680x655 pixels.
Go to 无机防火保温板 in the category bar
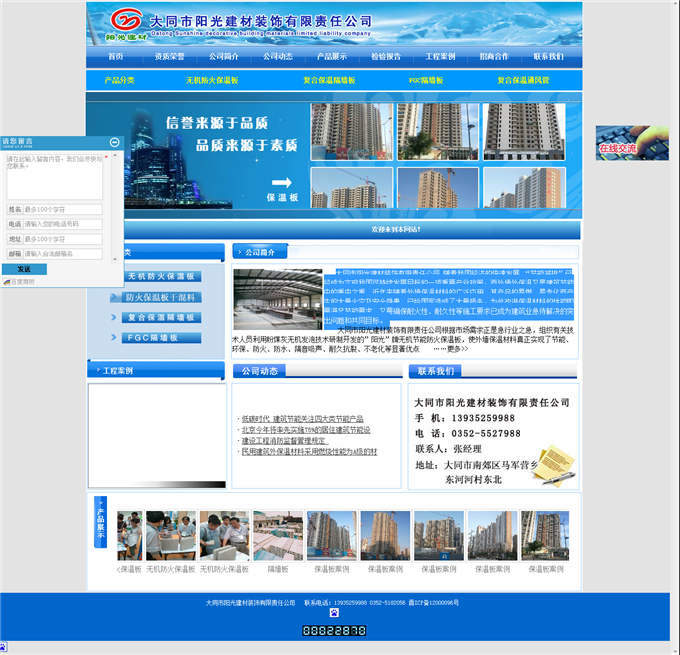point(212,79)
